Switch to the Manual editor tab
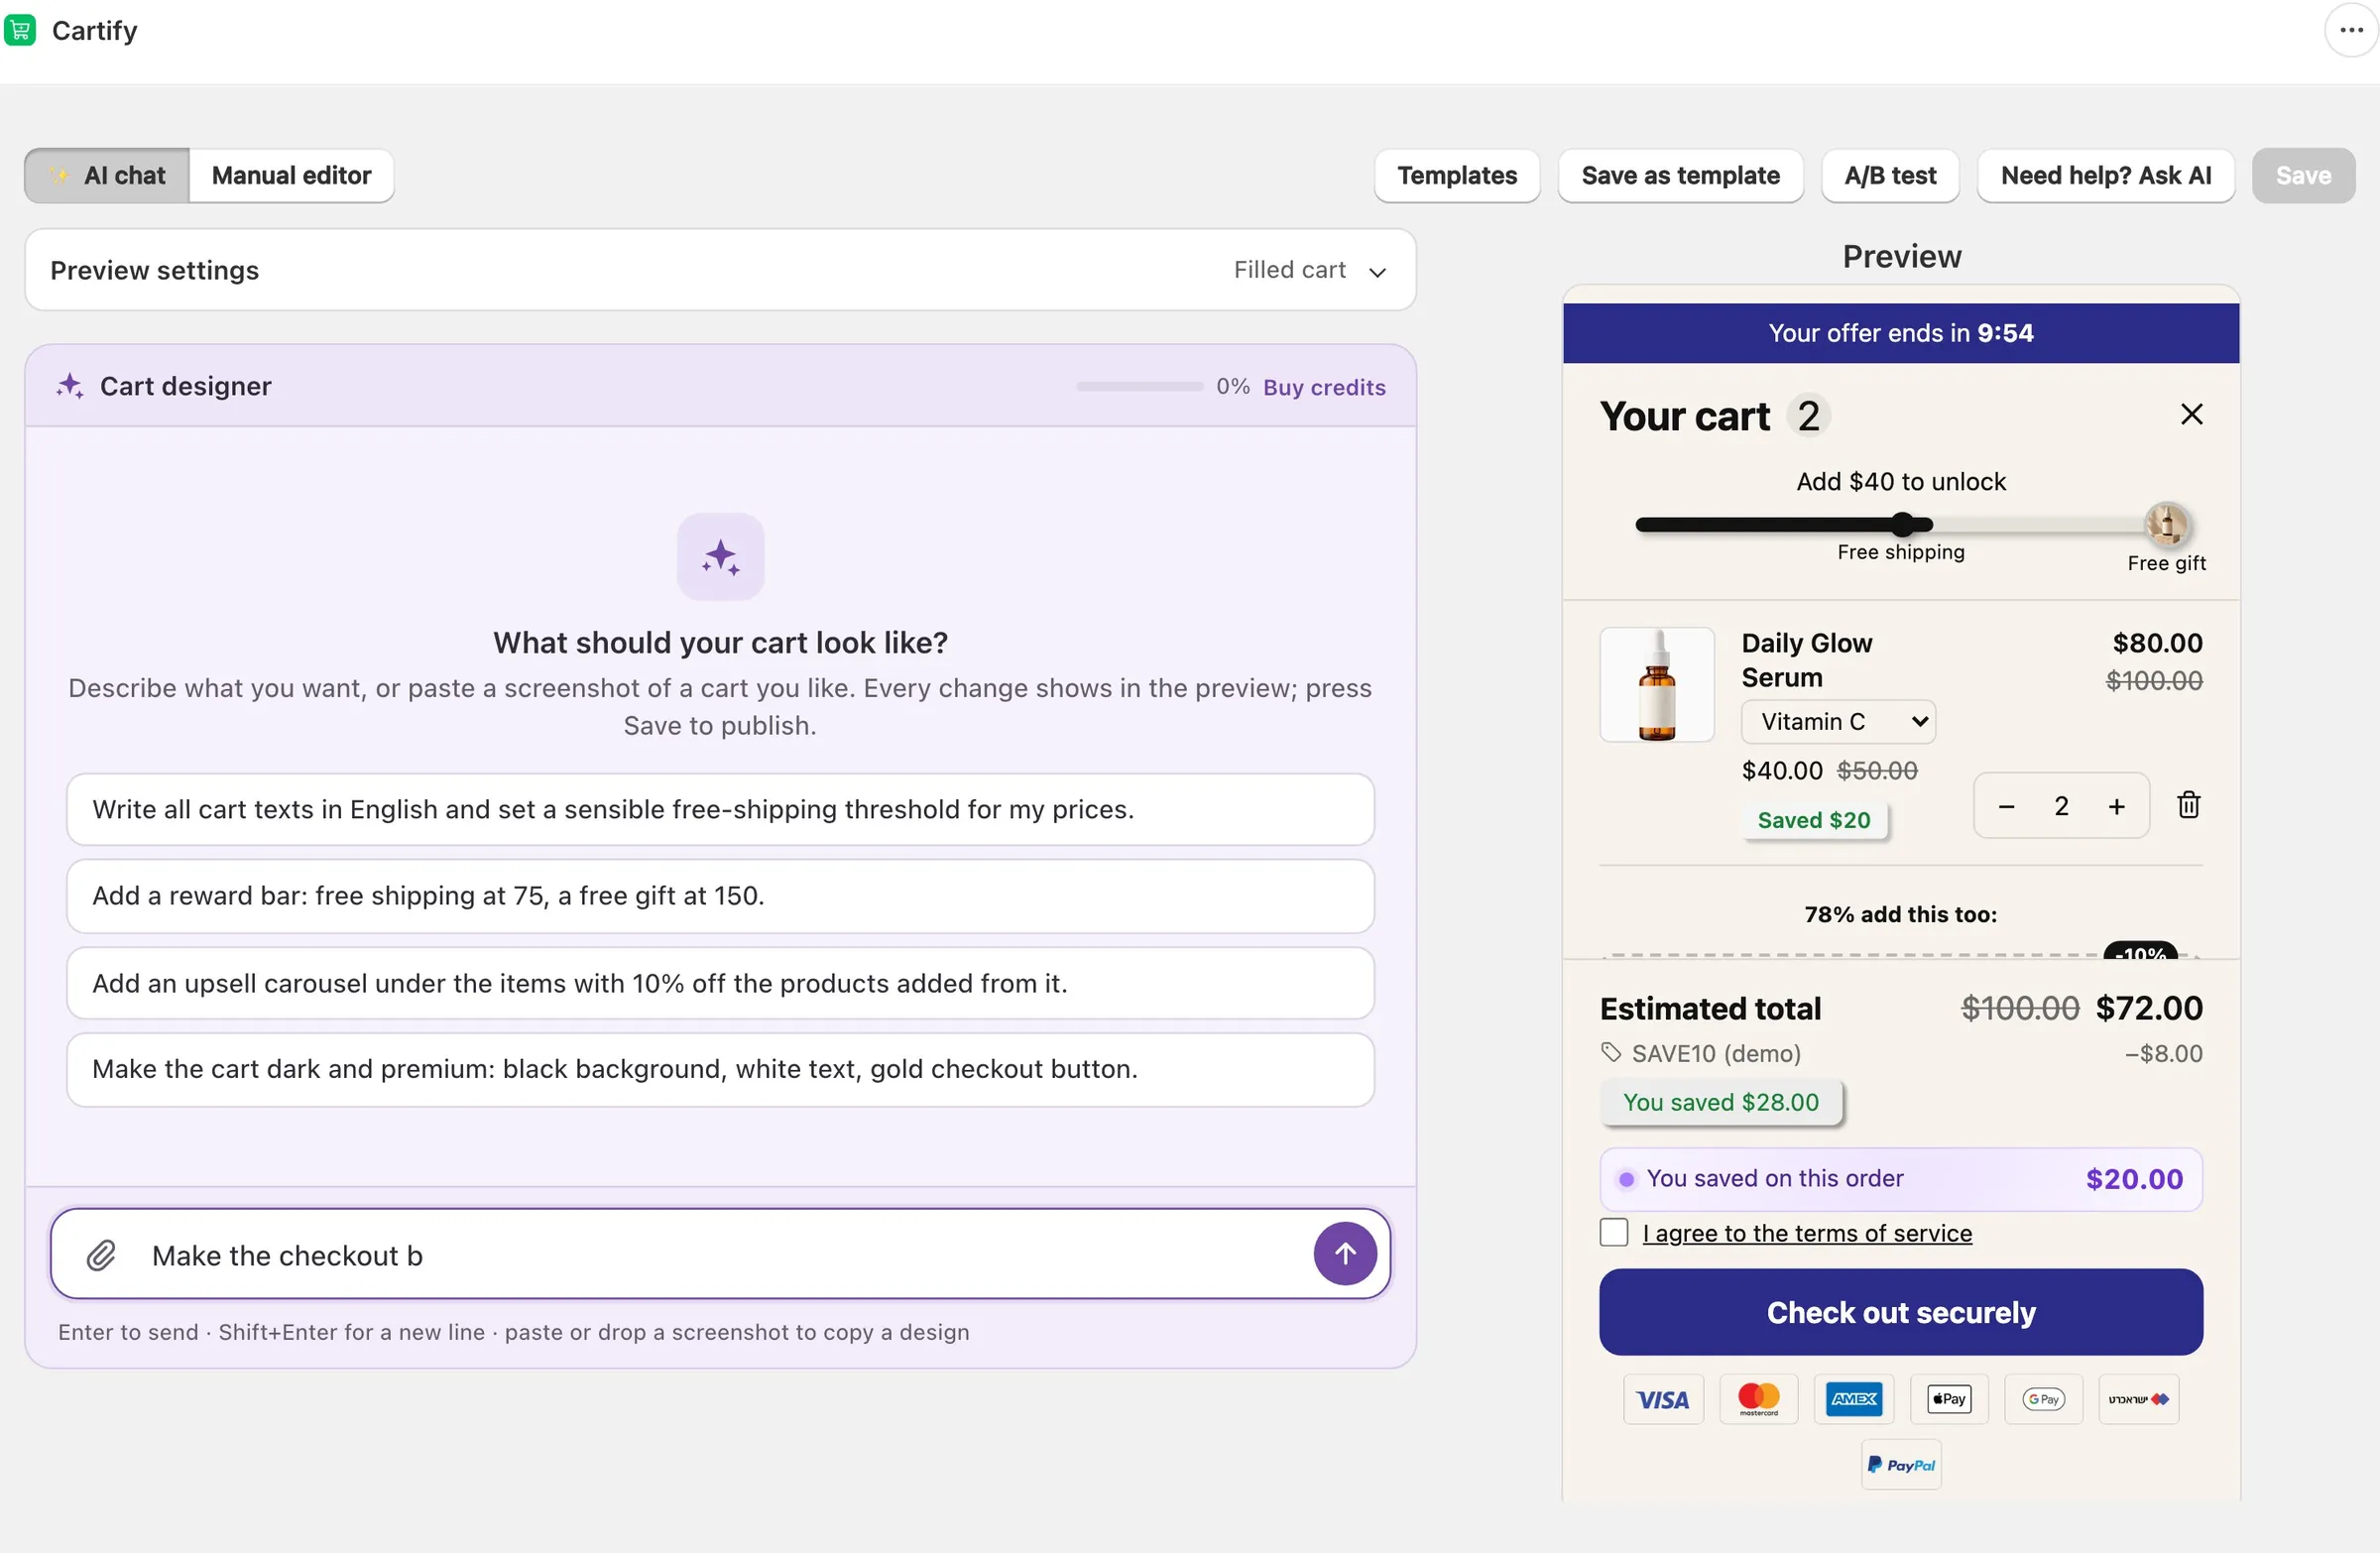This screenshot has width=2380, height=1553. [291, 176]
